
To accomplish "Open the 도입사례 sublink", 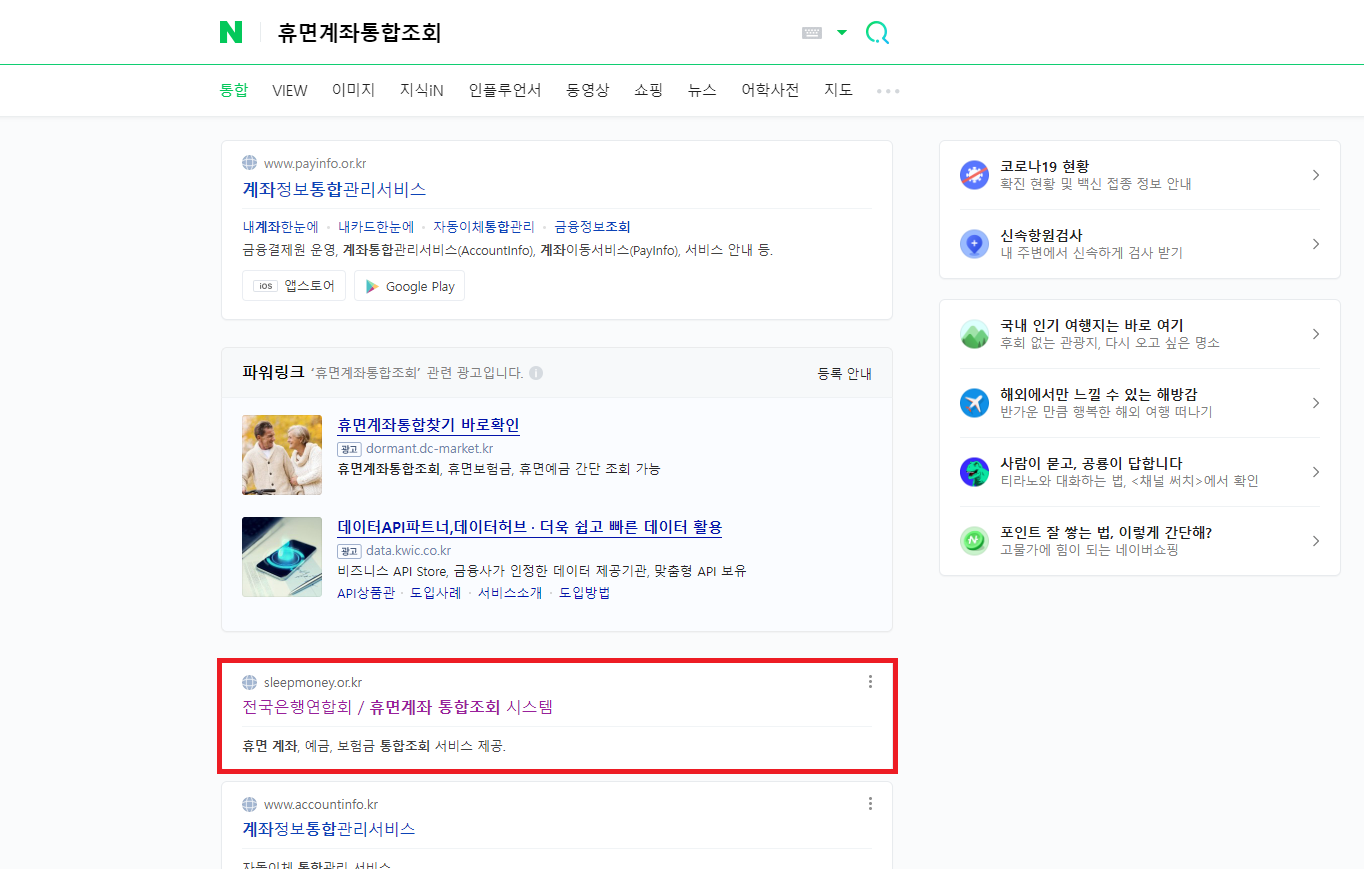I will point(436,592).
